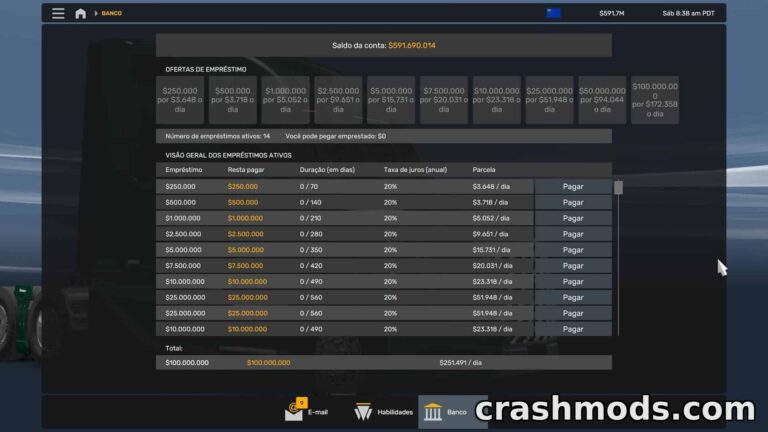Screen dimensions: 768x432
Task: Select the $7.500.000 loan offer card
Action: 444,100
